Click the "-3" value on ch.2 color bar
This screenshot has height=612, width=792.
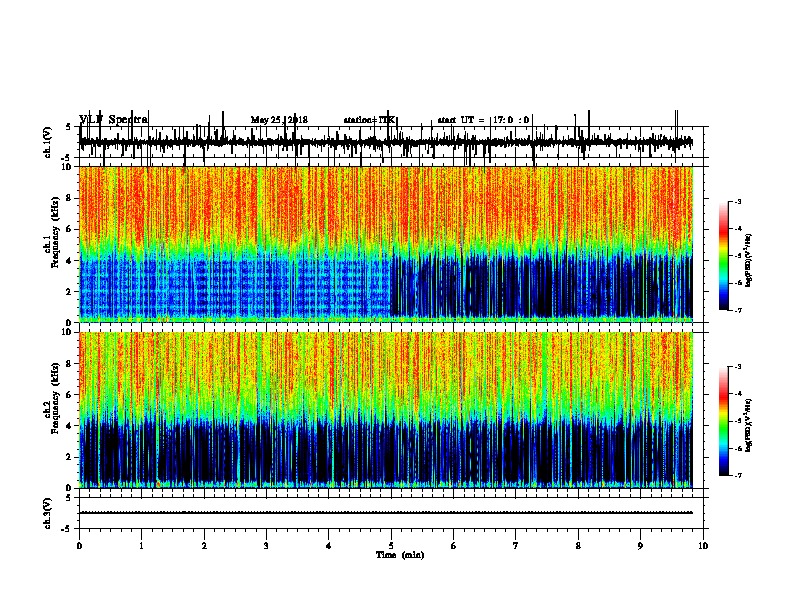click(x=737, y=367)
